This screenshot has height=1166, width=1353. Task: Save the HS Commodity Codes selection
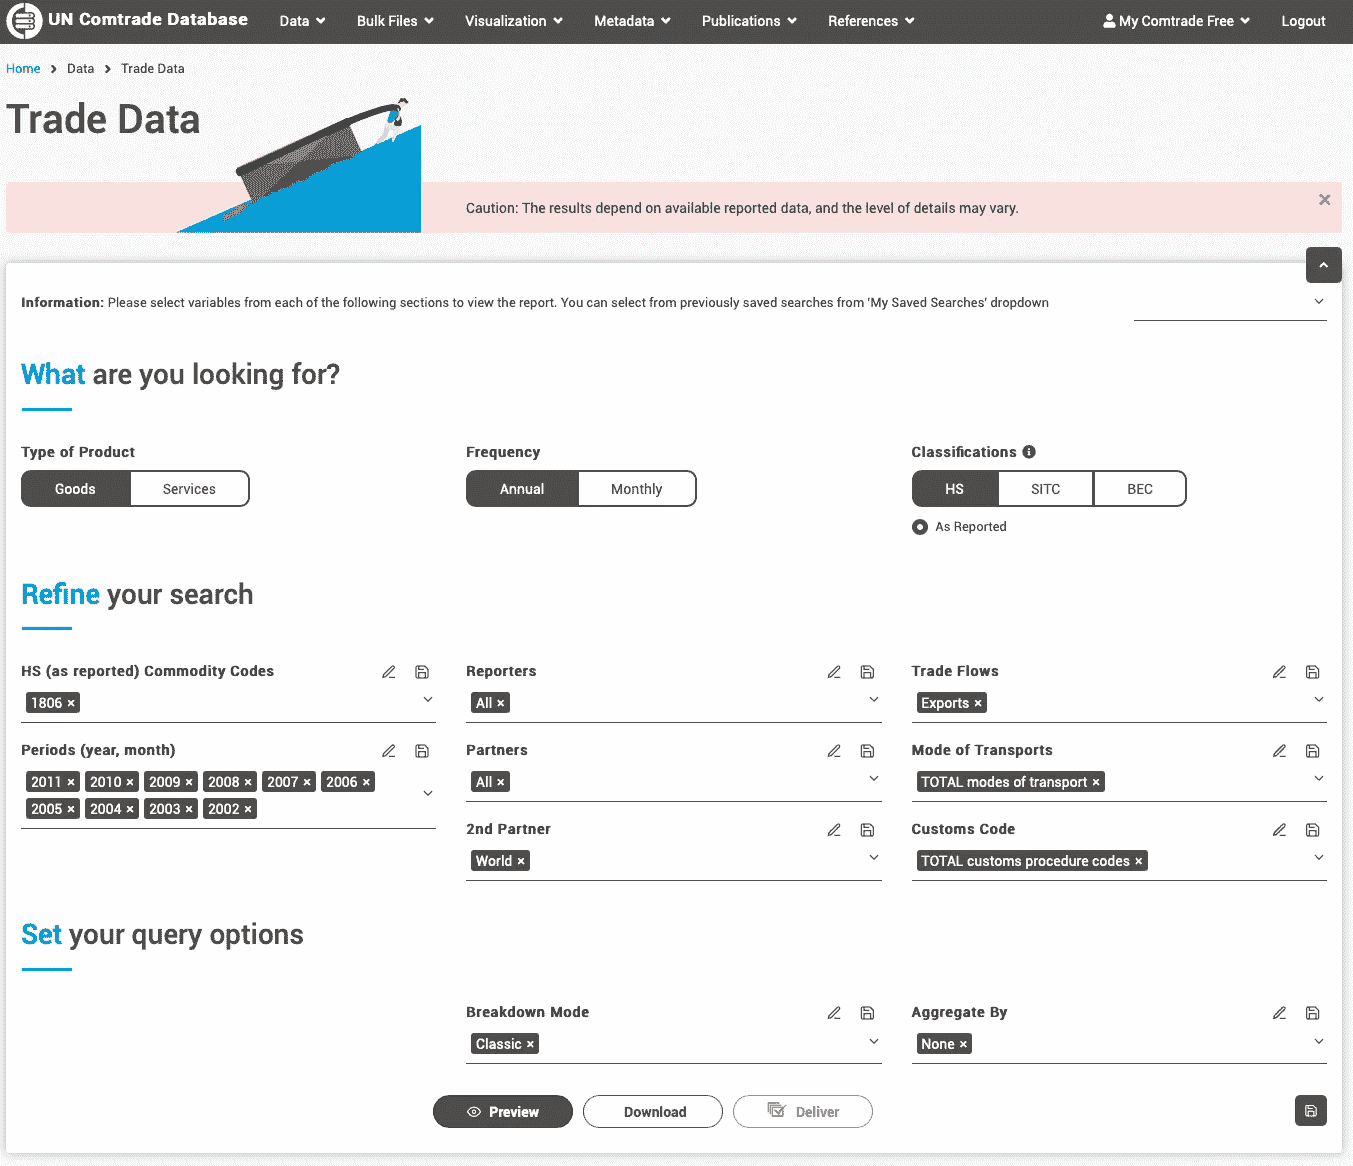click(x=422, y=672)
